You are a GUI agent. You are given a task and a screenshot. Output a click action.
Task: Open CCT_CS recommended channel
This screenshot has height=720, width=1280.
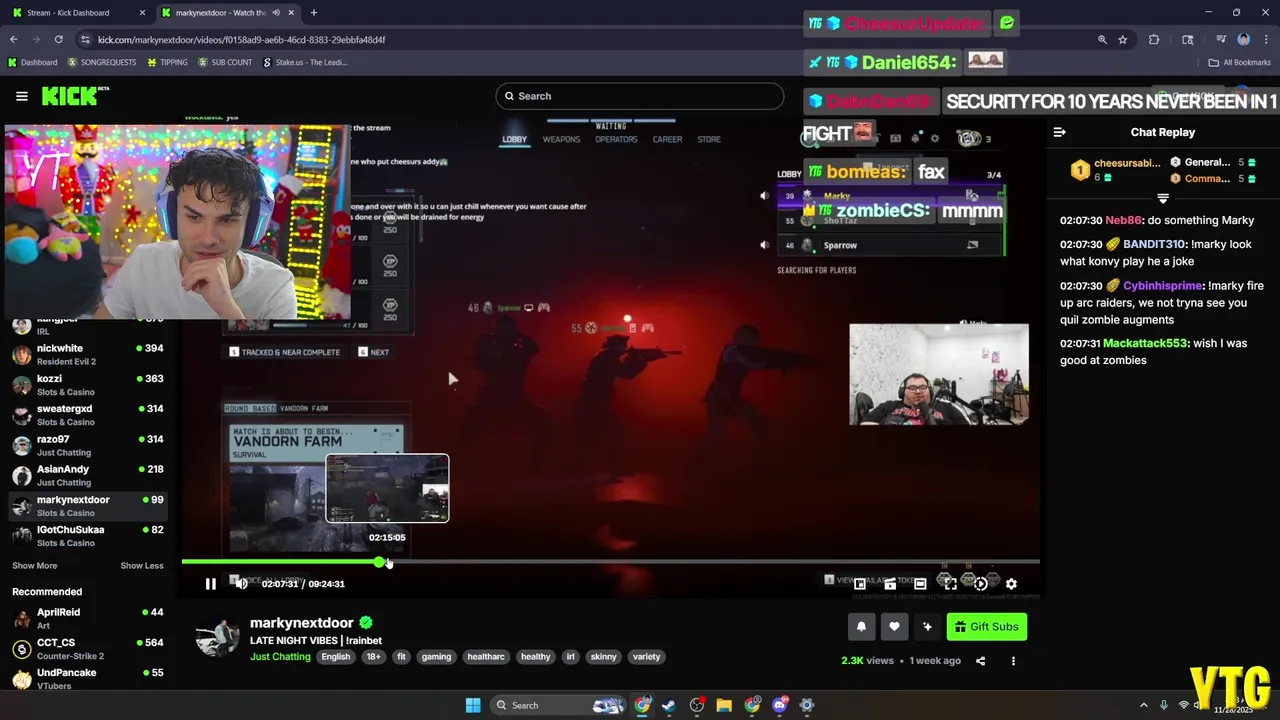click(x=87, y=649)
